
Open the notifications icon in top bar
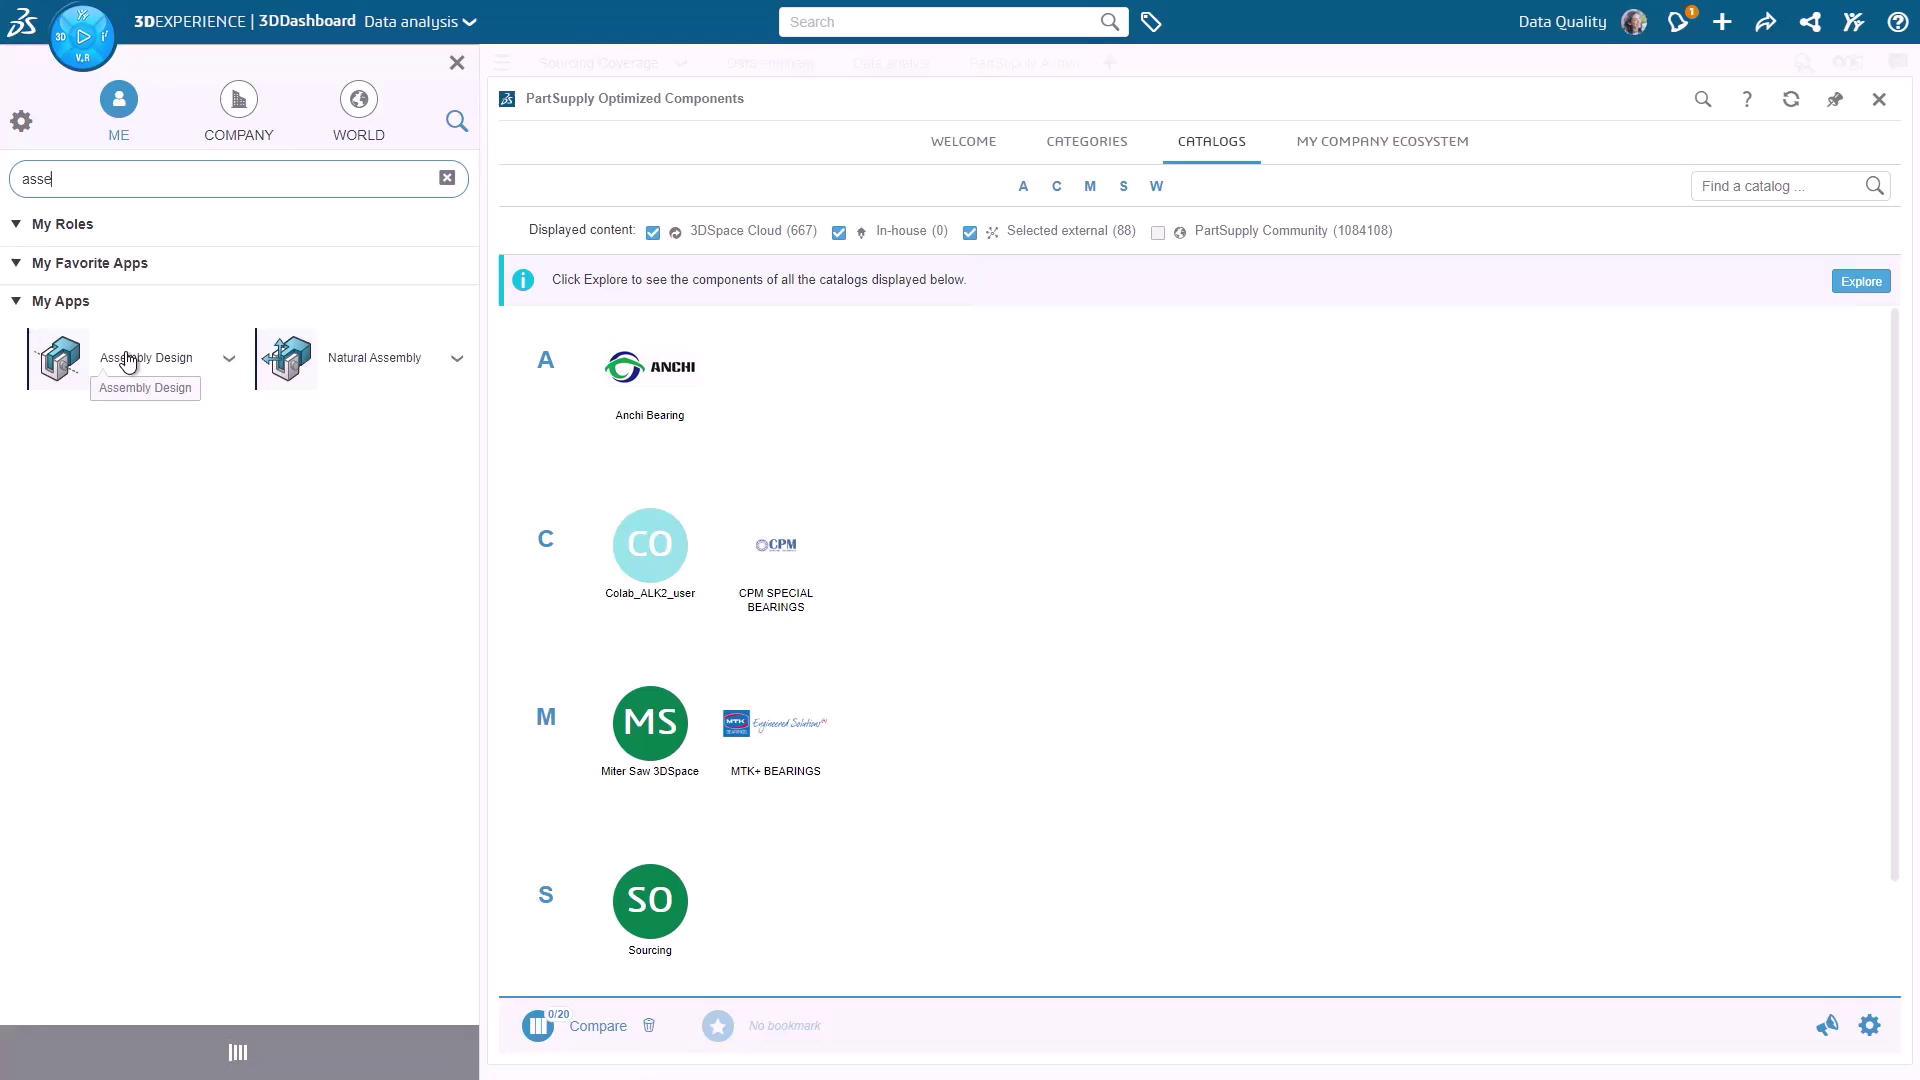click(x=1678, y=22)
